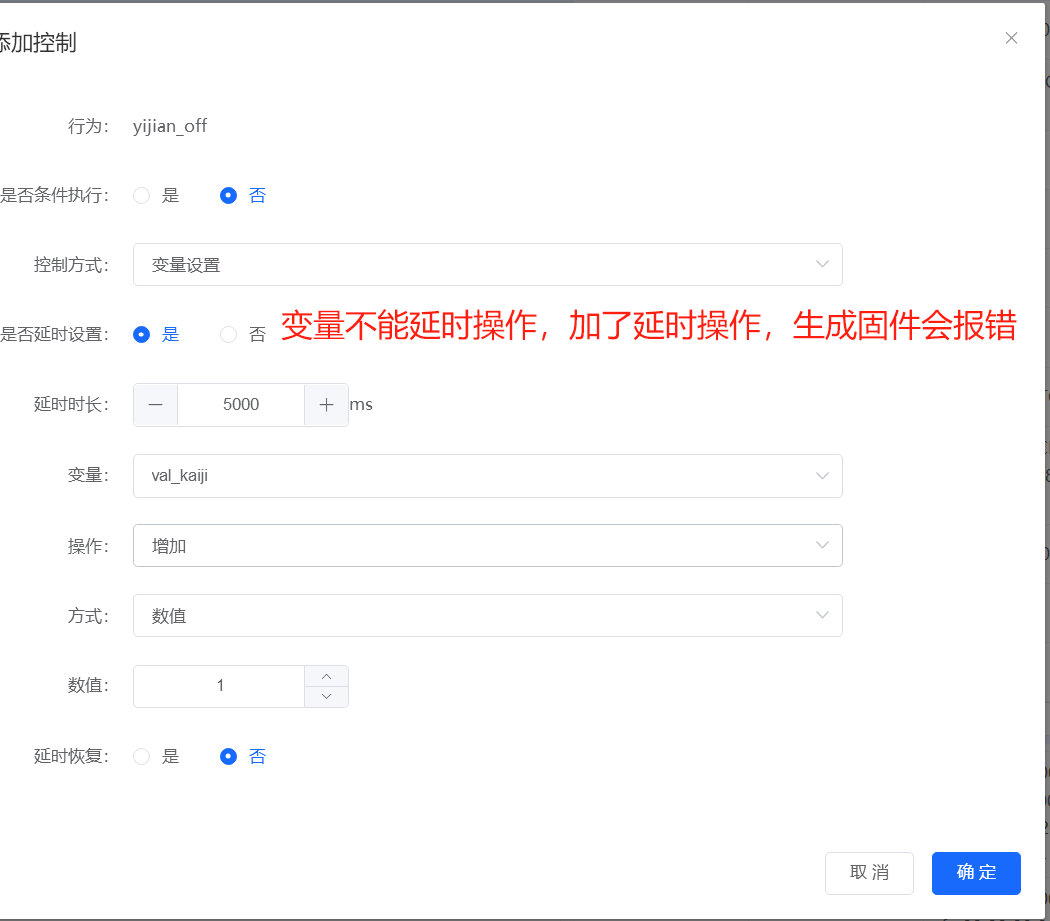1050x921 pixels.
Task: Click the 确定 confirm button
Action: (x=976, y=873)
